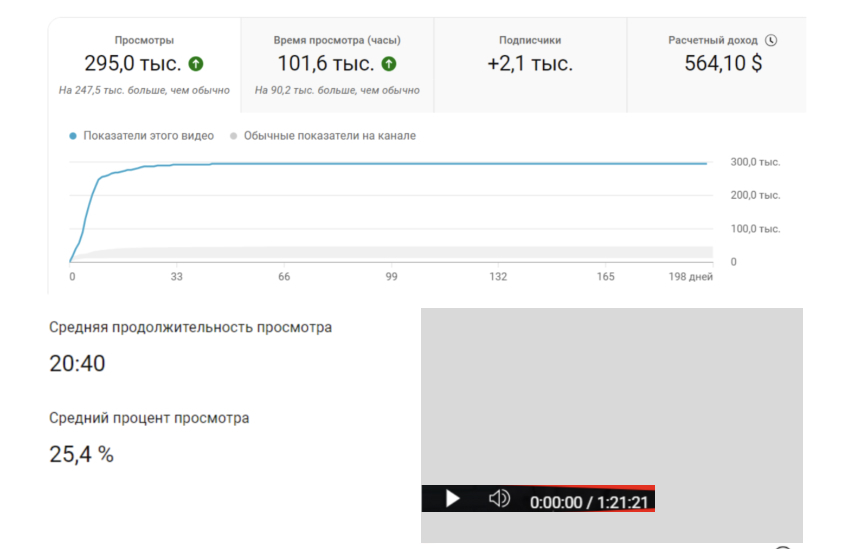Click the 300,0 тыс. axis label

point(755,162)
